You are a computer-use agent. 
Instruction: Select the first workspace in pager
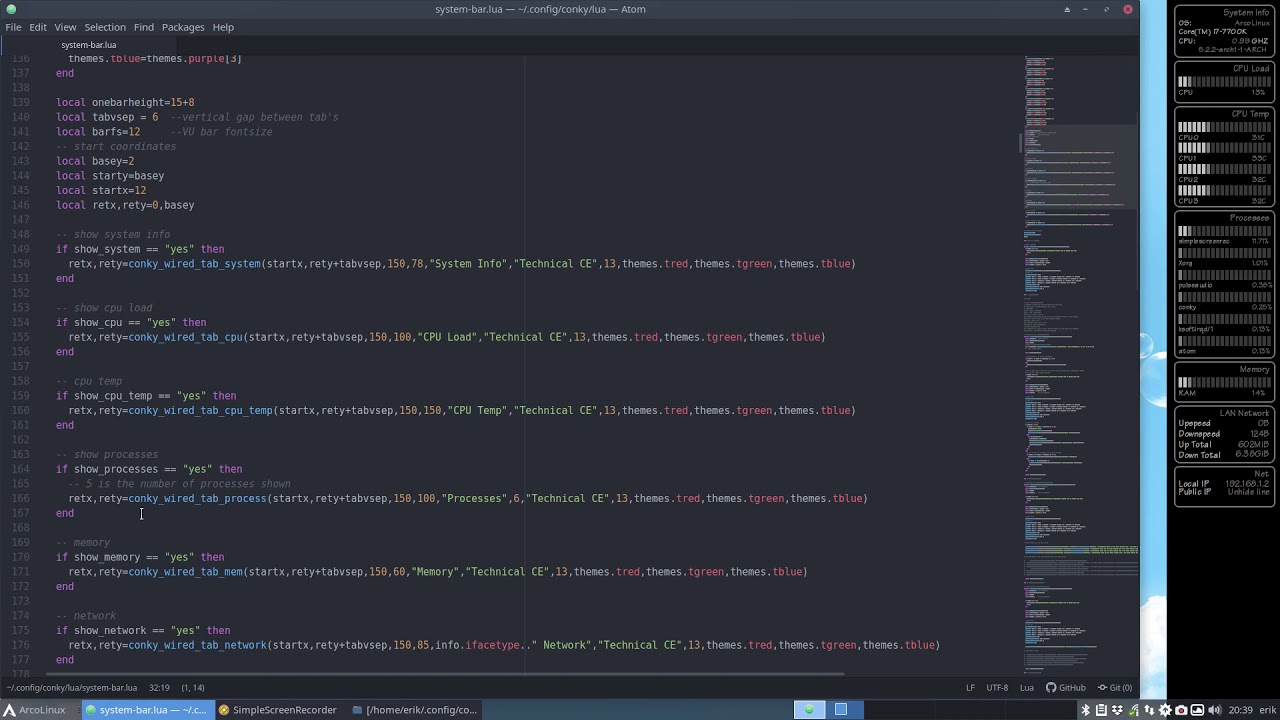pyautogui.click(x=809, y=710)
